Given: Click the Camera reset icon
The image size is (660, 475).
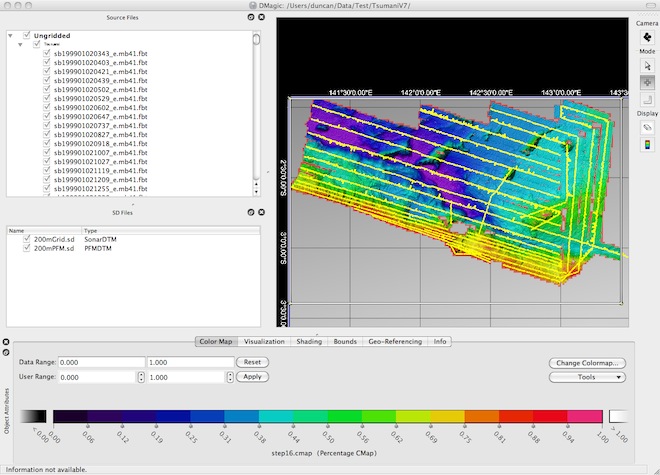Looking at the screenshot, I should pyautogui.click(x=647, y=37).
